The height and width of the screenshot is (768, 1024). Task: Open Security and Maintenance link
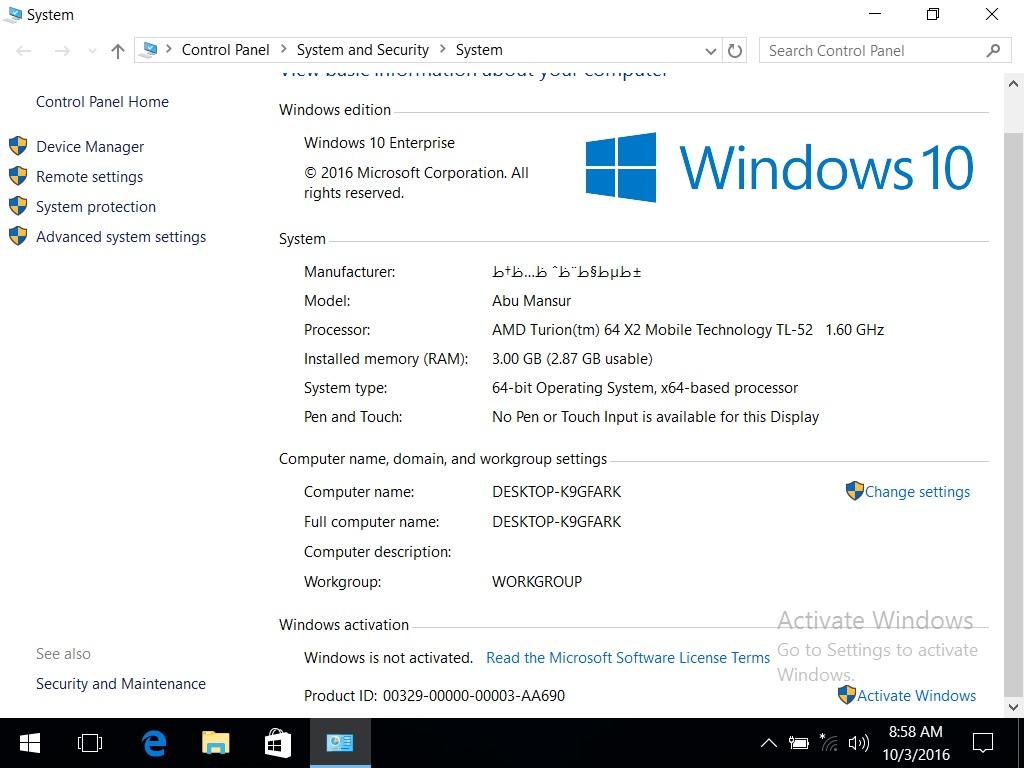(121, 684)
